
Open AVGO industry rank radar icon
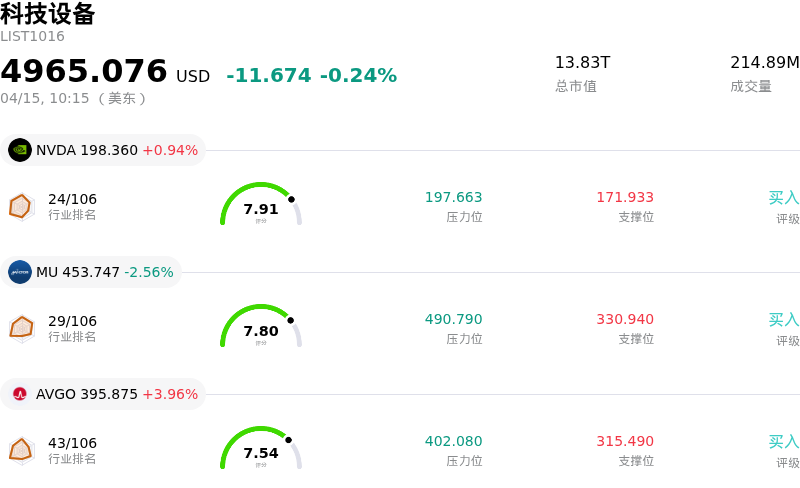21,450
